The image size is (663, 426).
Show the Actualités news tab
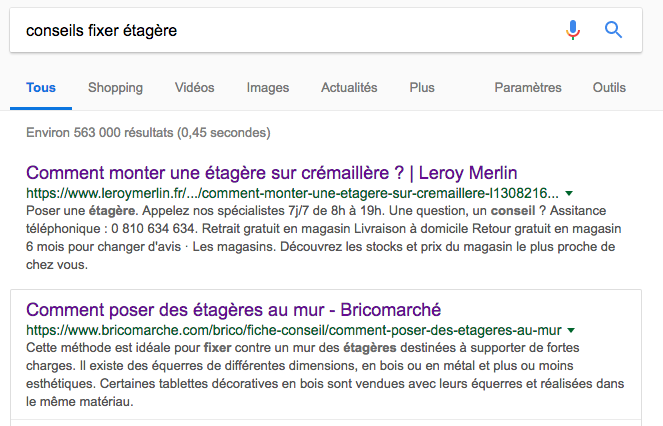[349, 88]
